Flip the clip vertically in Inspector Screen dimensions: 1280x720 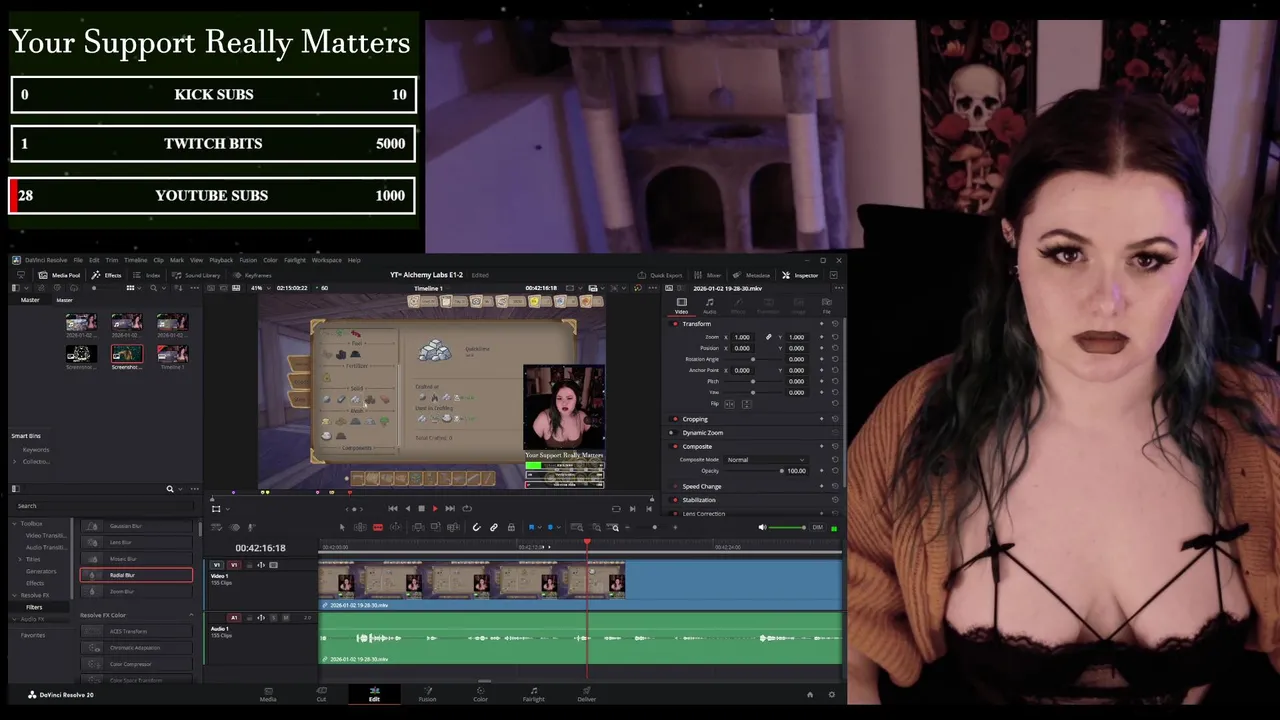[x=747, y=404]
